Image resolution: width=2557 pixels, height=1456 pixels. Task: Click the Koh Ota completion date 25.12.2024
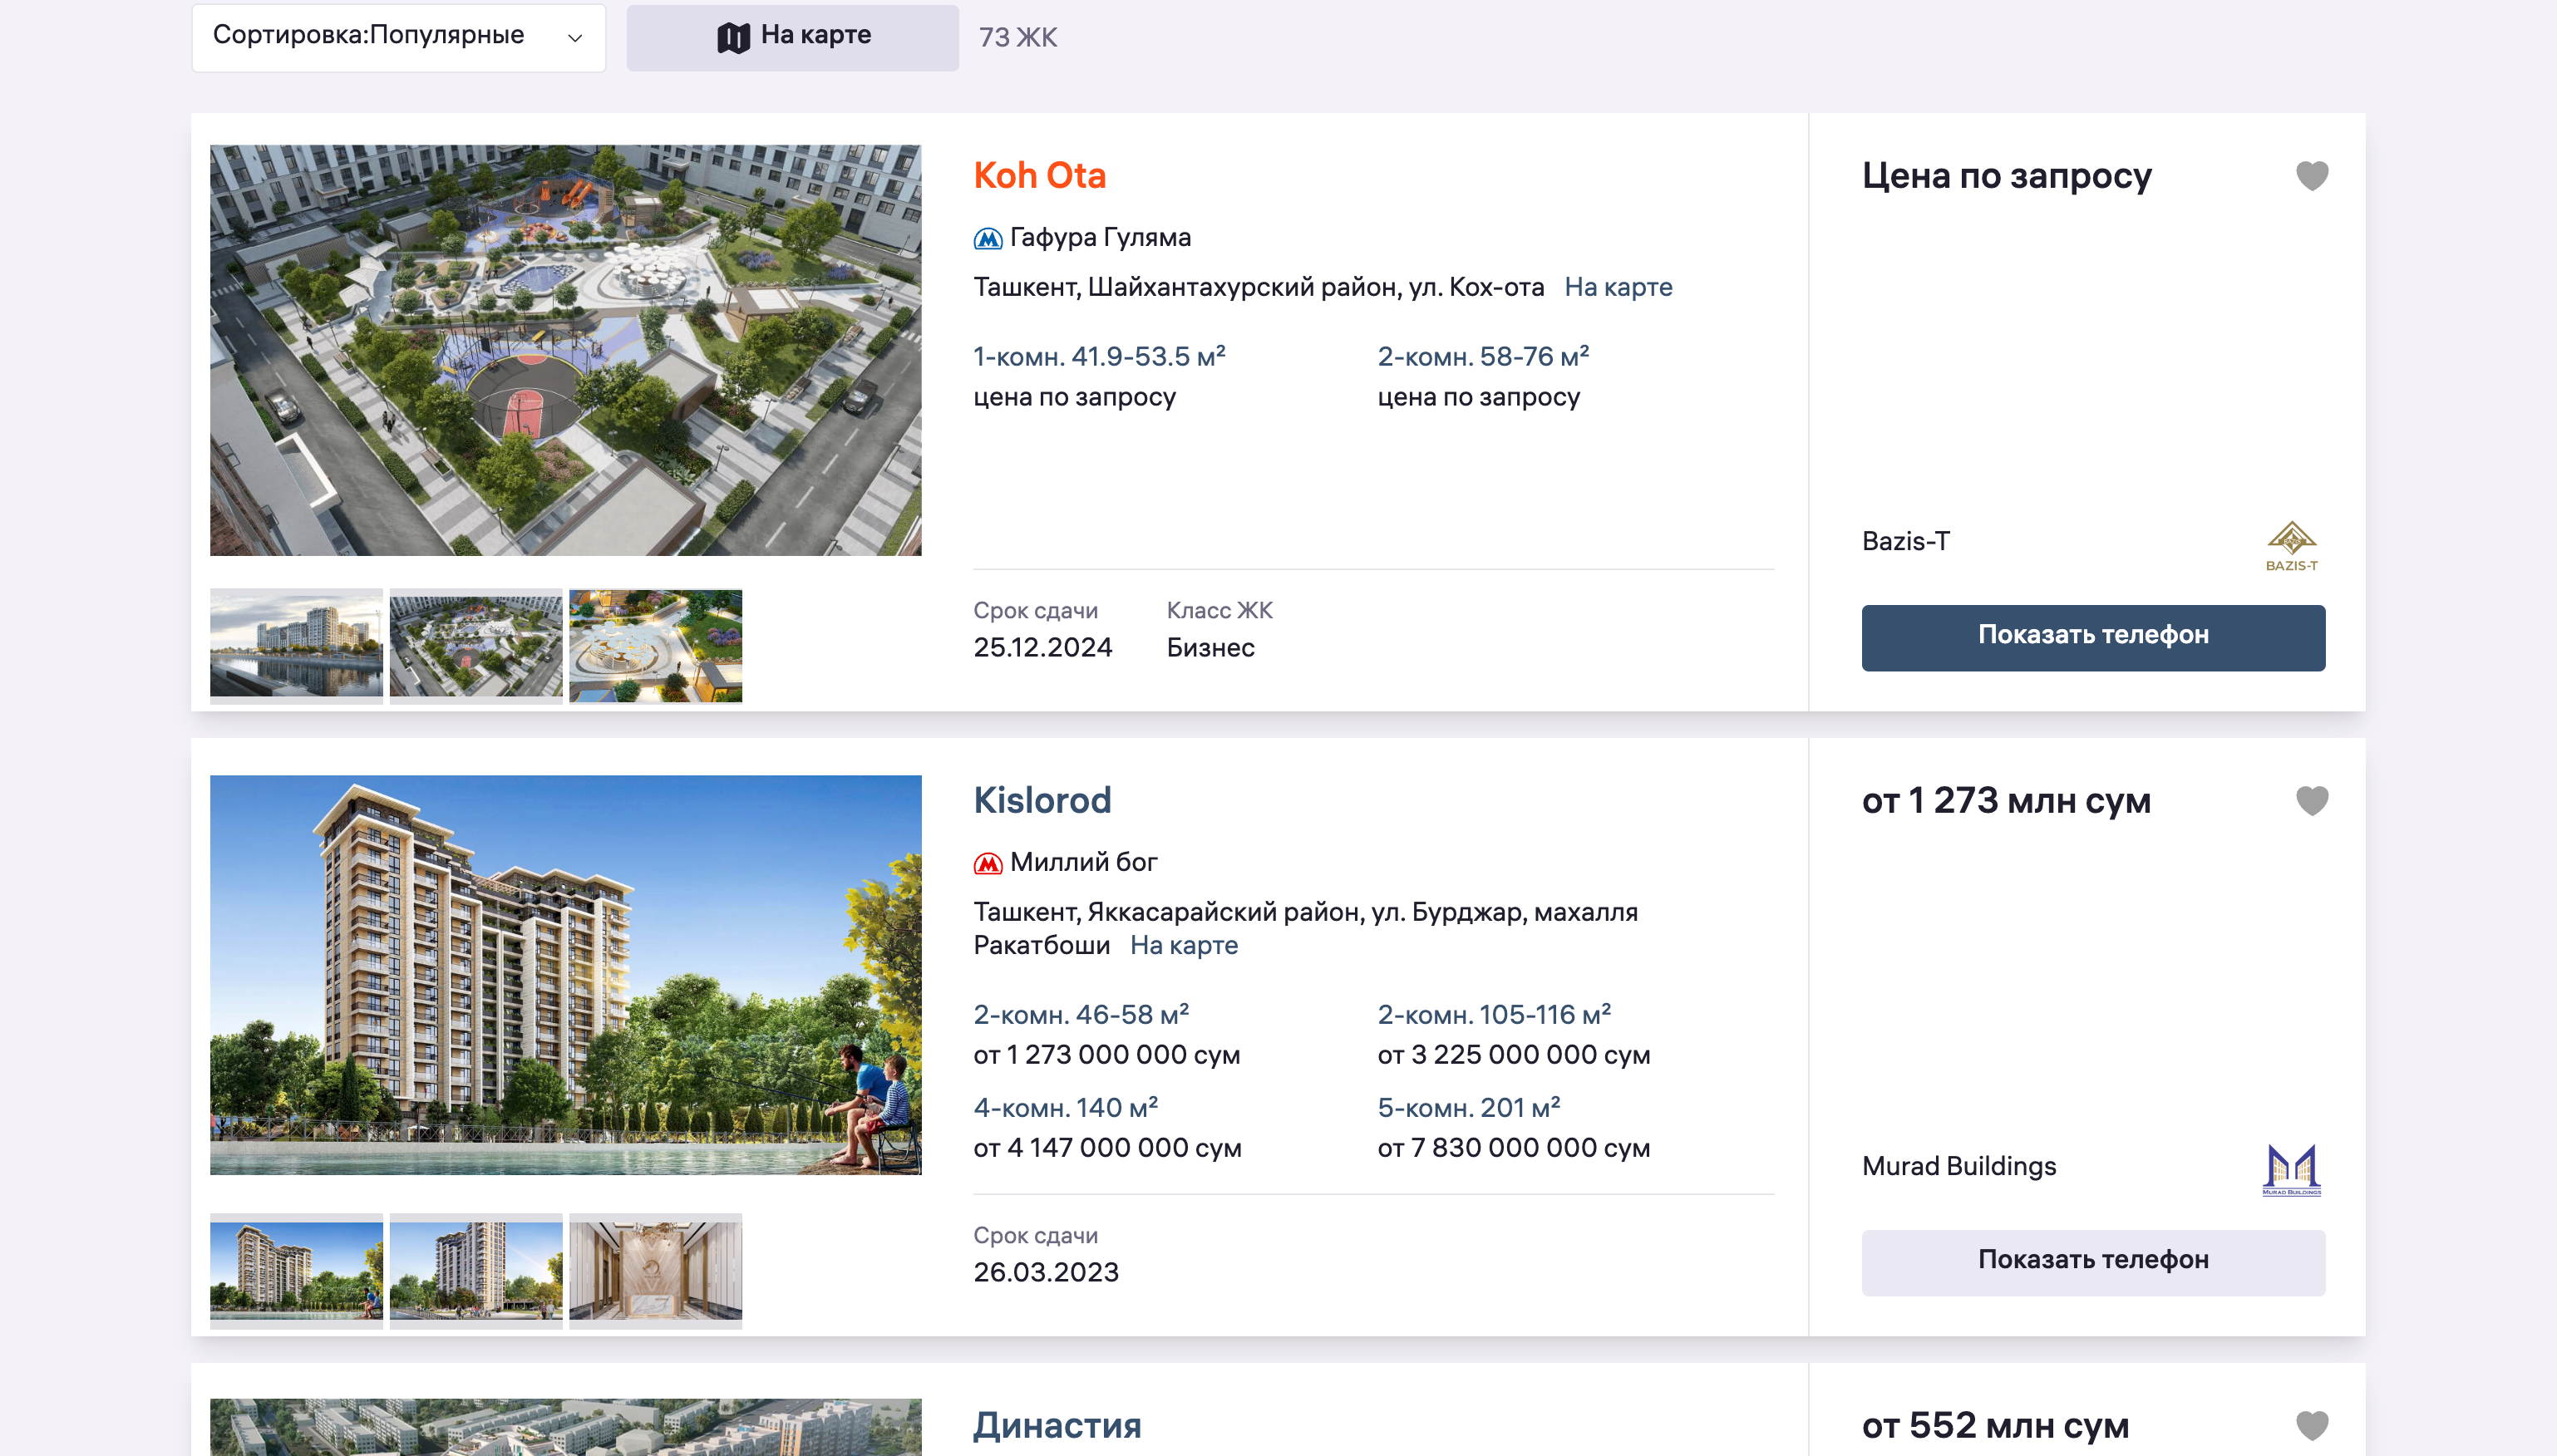(1042, 647)
